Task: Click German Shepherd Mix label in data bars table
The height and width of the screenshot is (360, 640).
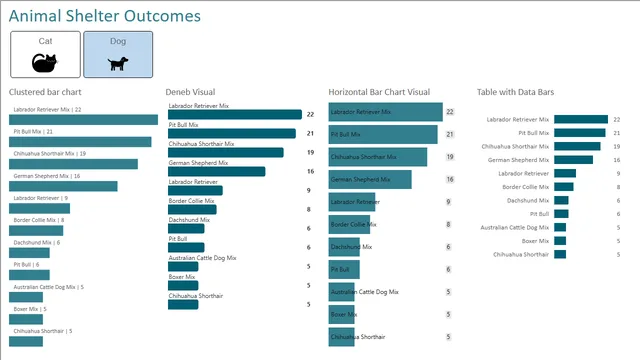Action: click(x=518, y=160)
